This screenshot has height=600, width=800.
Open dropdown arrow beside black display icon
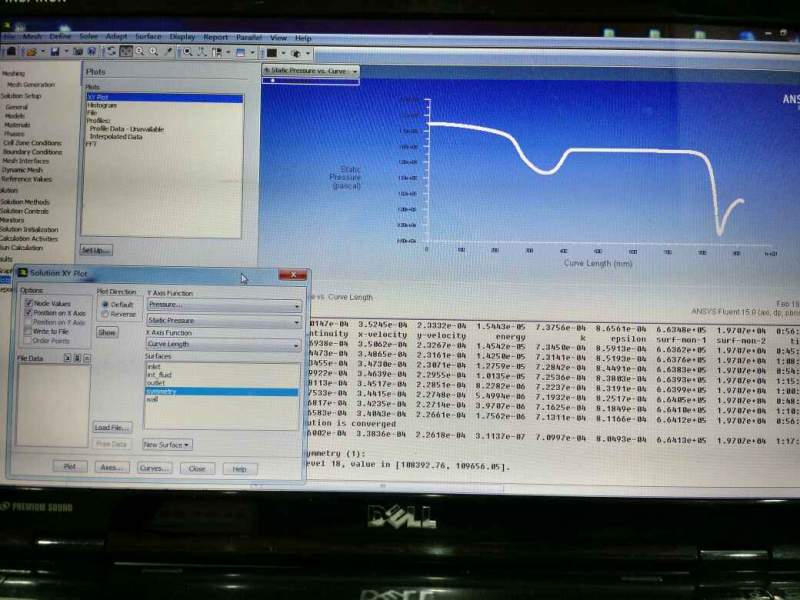283,53
